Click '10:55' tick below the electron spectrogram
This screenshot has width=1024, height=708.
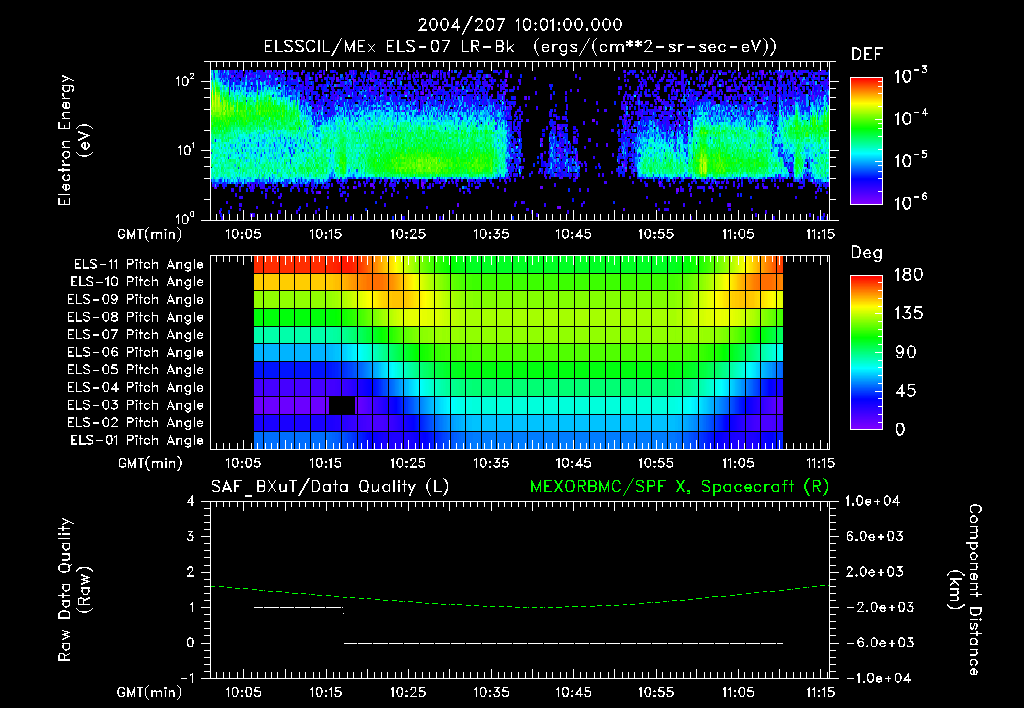click(x=656, y=234)
